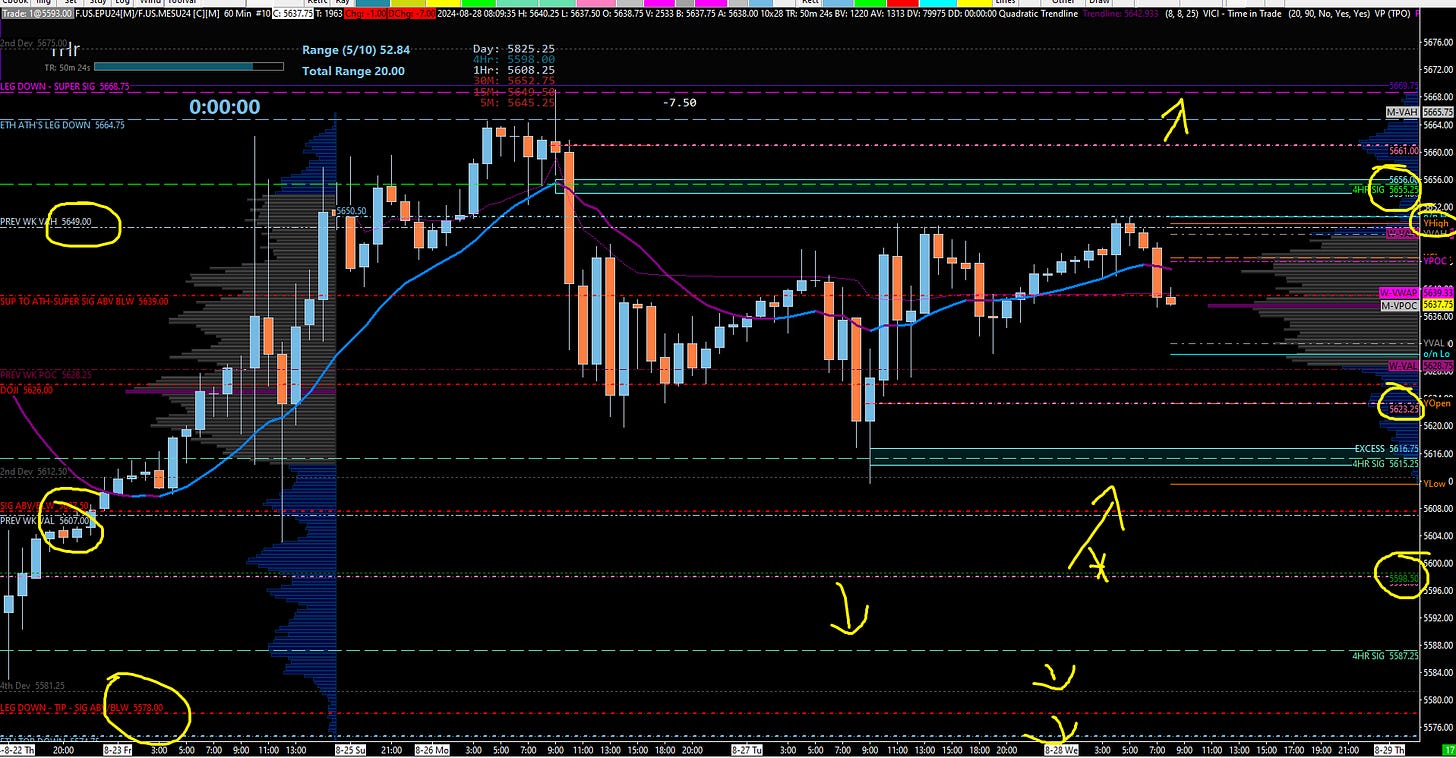
Task: Click the 'Quadratic Trendline' study name
Action: [1038, 14]
